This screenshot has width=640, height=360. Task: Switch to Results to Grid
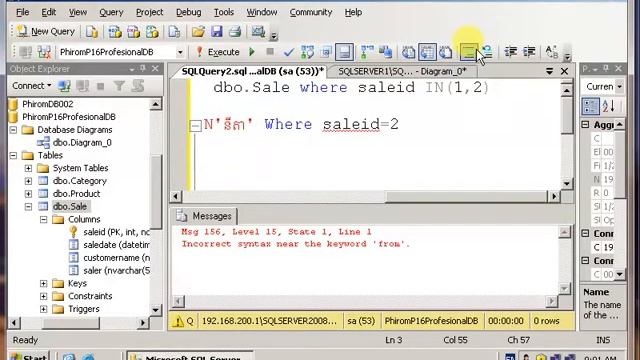[427, 52]
